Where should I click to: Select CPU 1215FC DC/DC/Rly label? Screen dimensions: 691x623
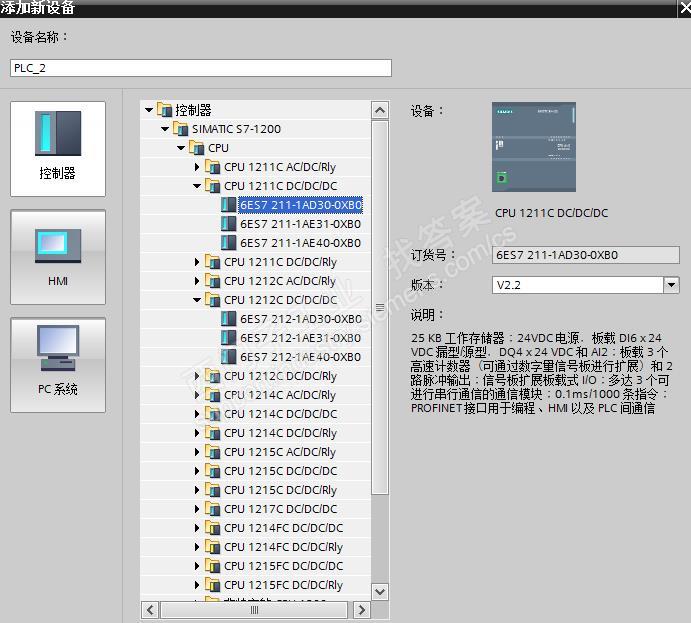tap(283, 585)
